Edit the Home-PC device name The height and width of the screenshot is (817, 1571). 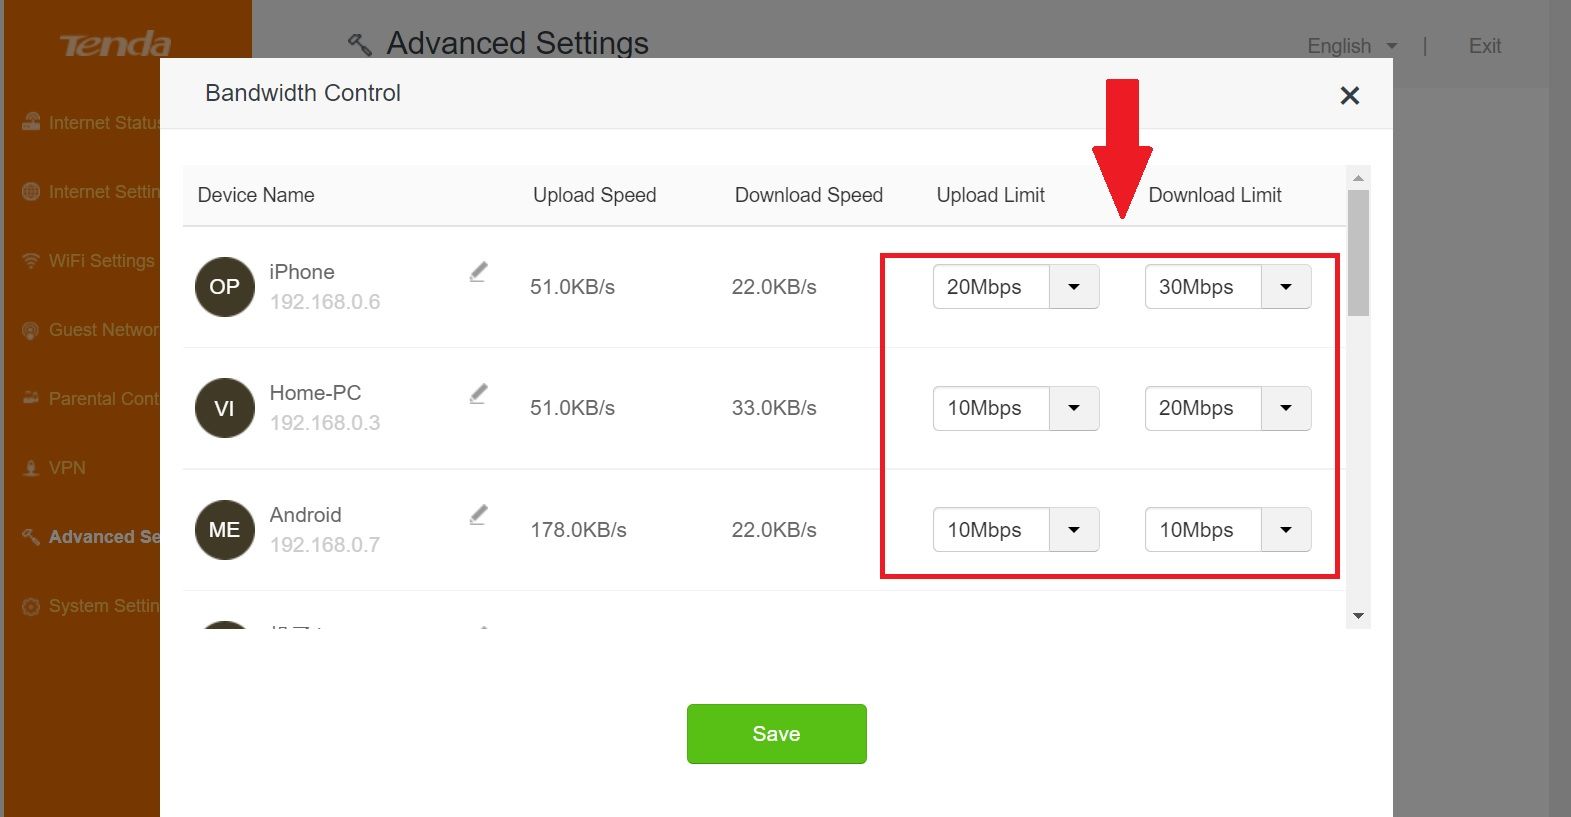[478, 393]
